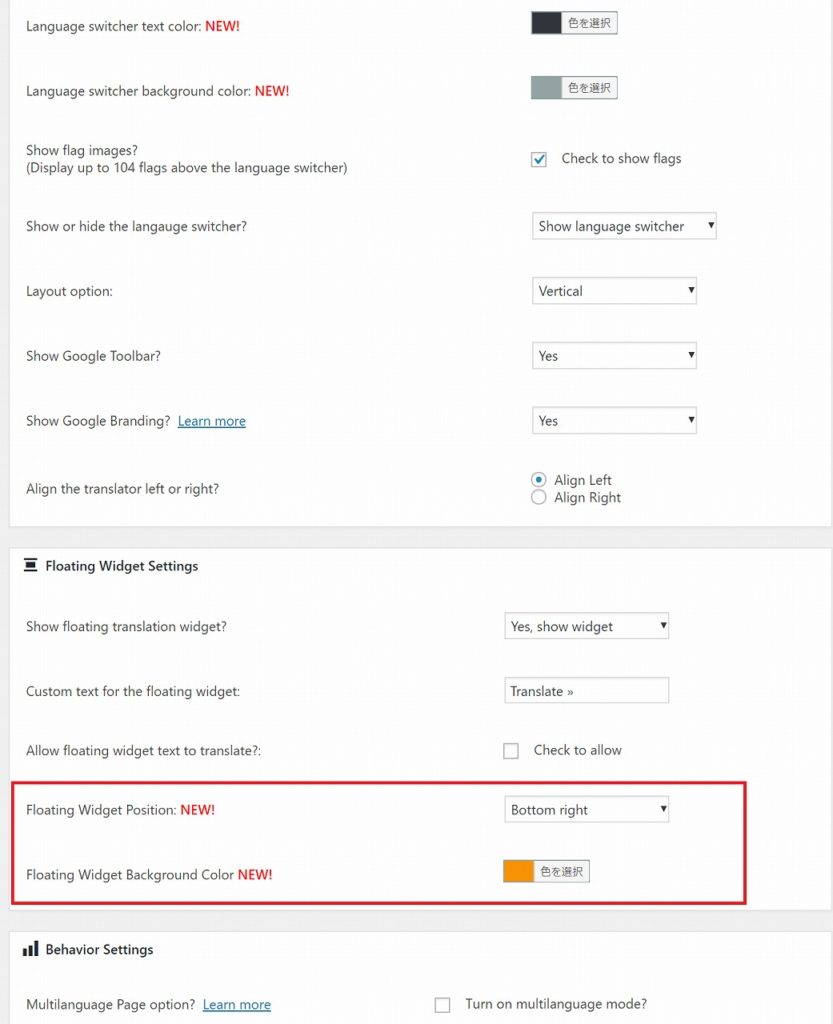This screenshot has height=1024, width=833.
Task: Enable the Check to allow checkbox
Action: pyautogui.click(x=511, y=751)
